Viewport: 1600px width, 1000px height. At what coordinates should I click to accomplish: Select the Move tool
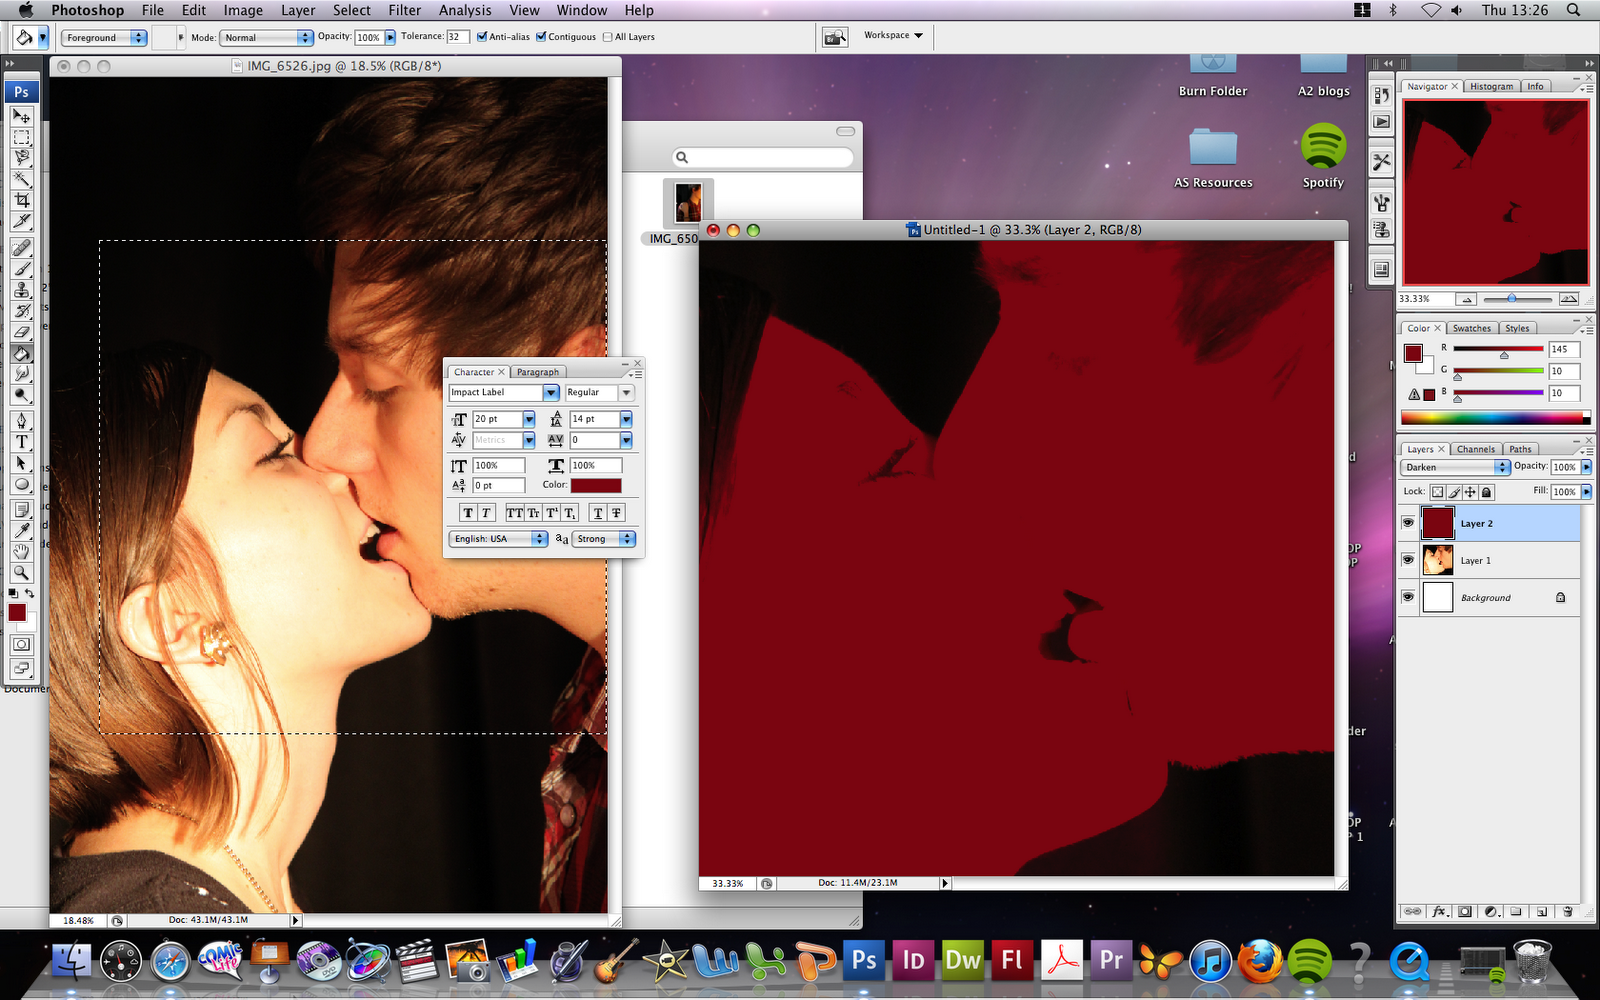click(x=21, y=116)
